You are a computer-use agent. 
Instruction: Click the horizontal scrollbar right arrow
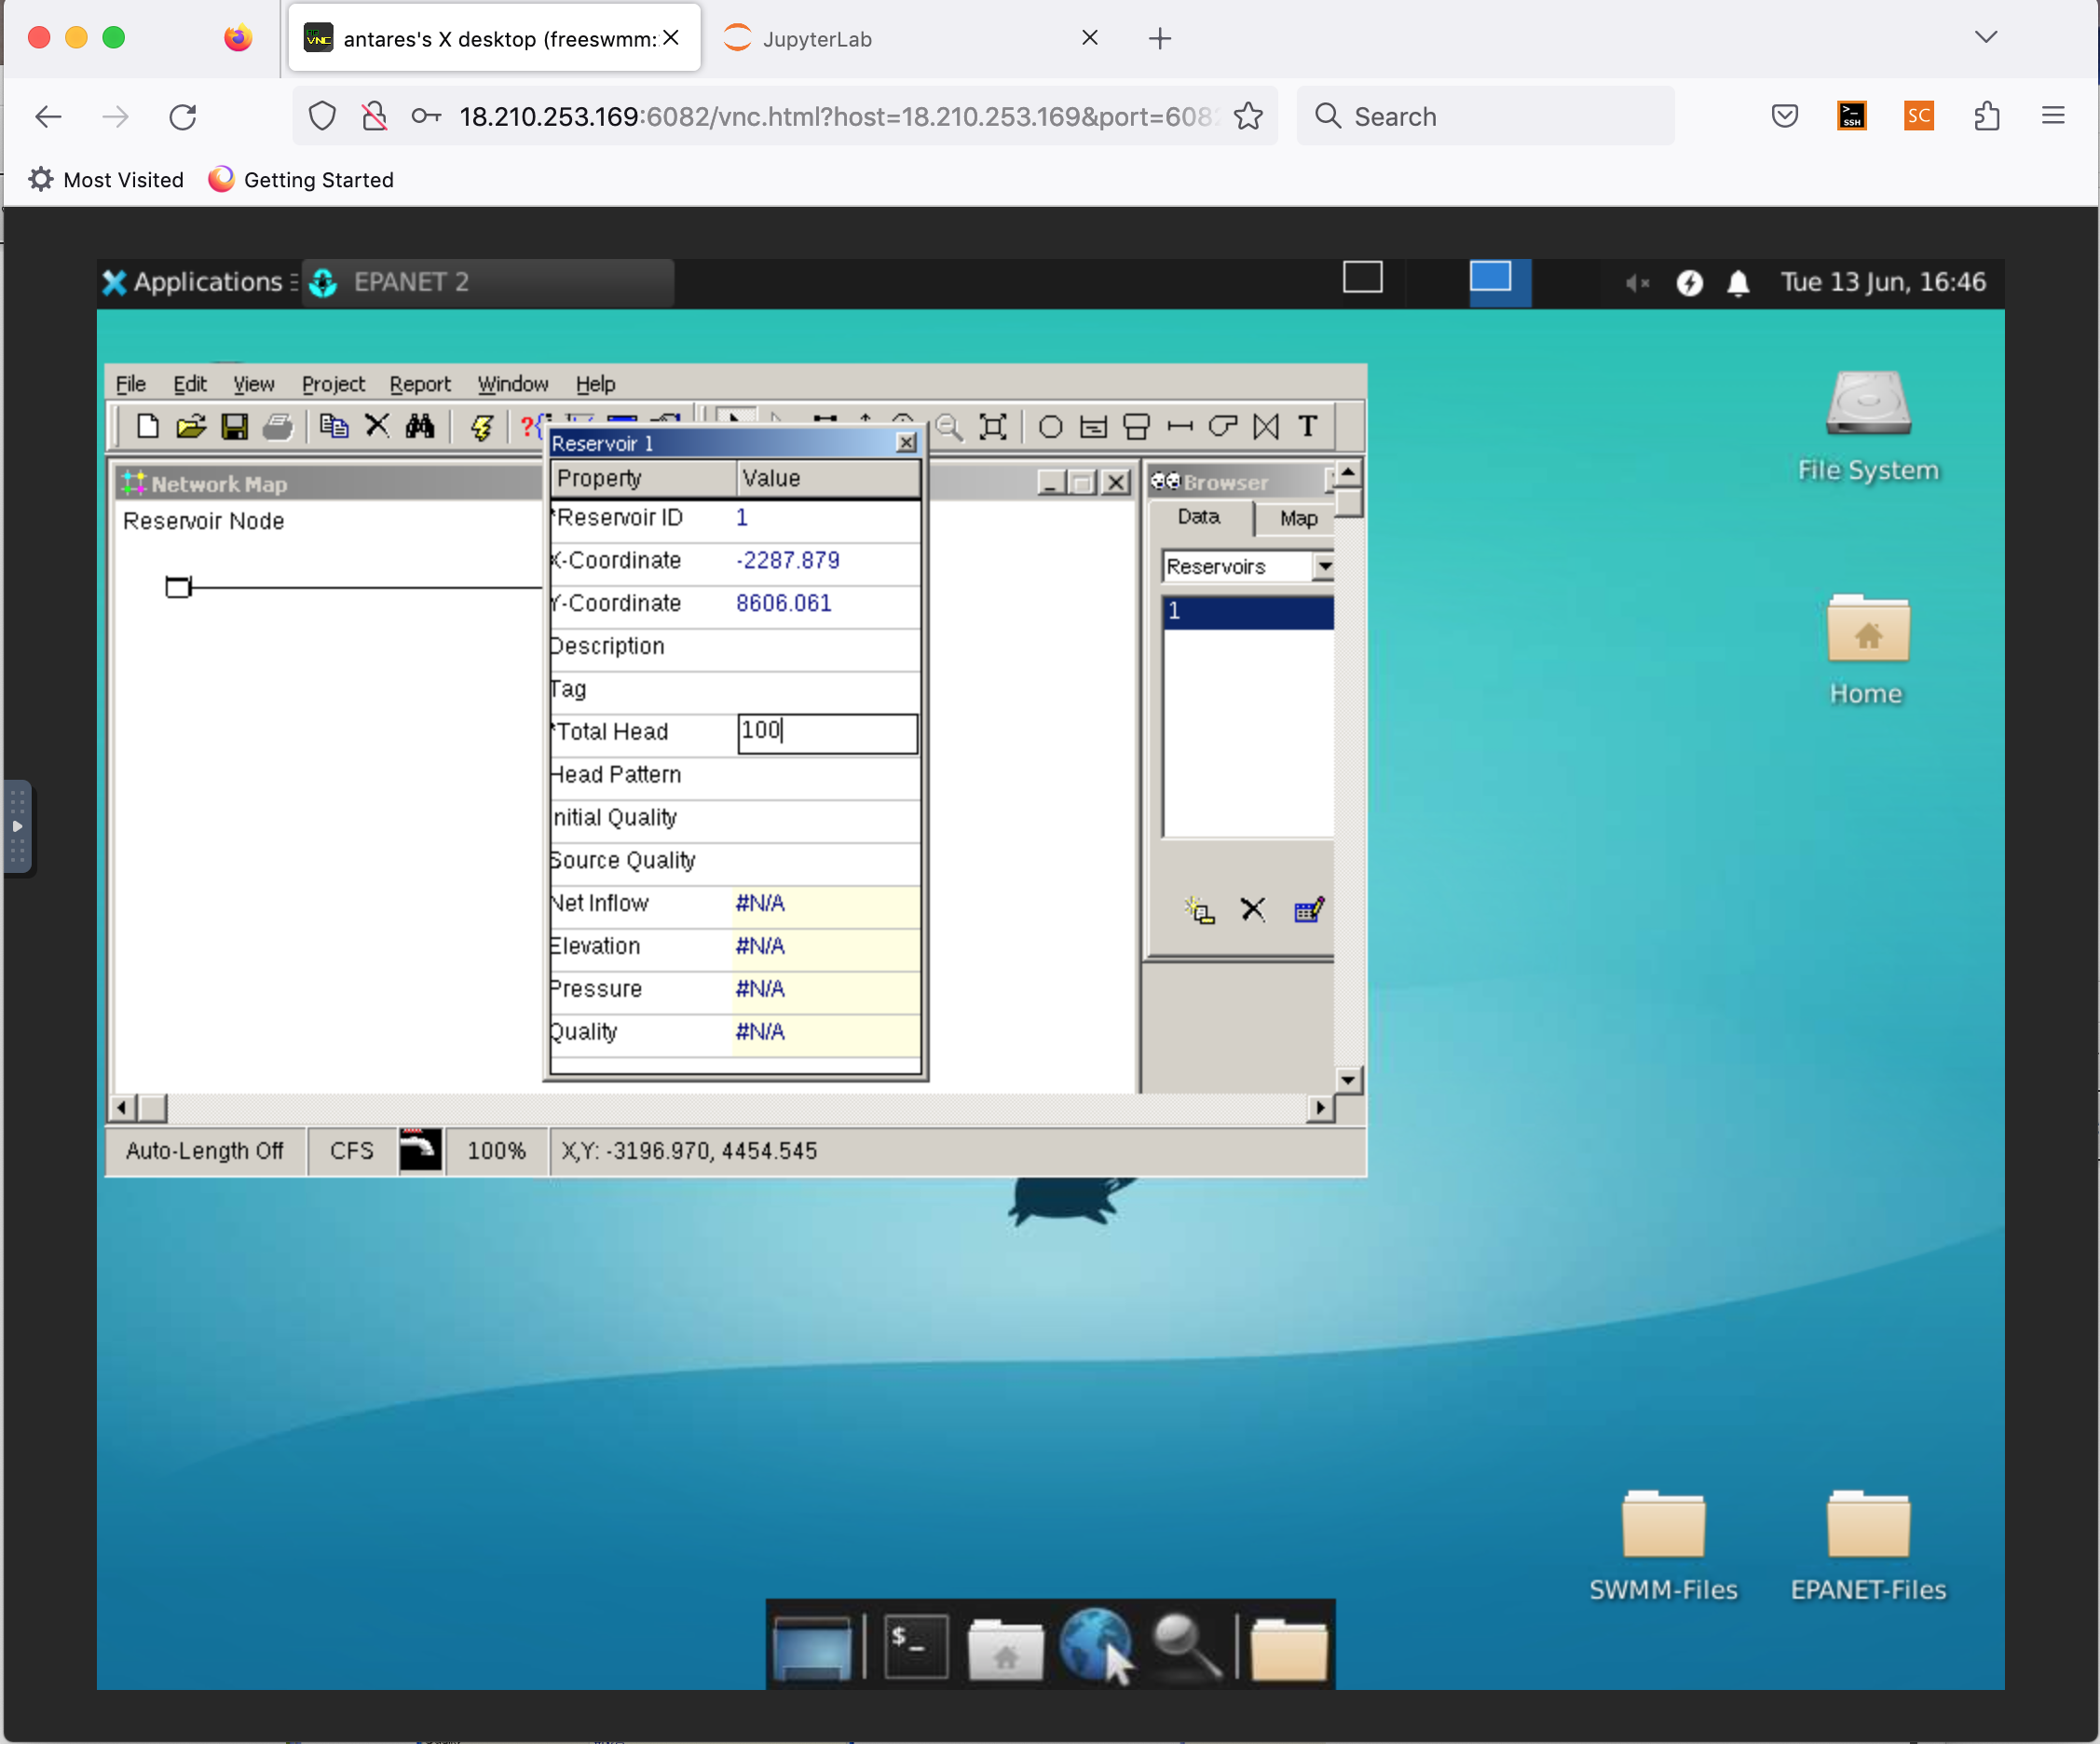1321,1107
